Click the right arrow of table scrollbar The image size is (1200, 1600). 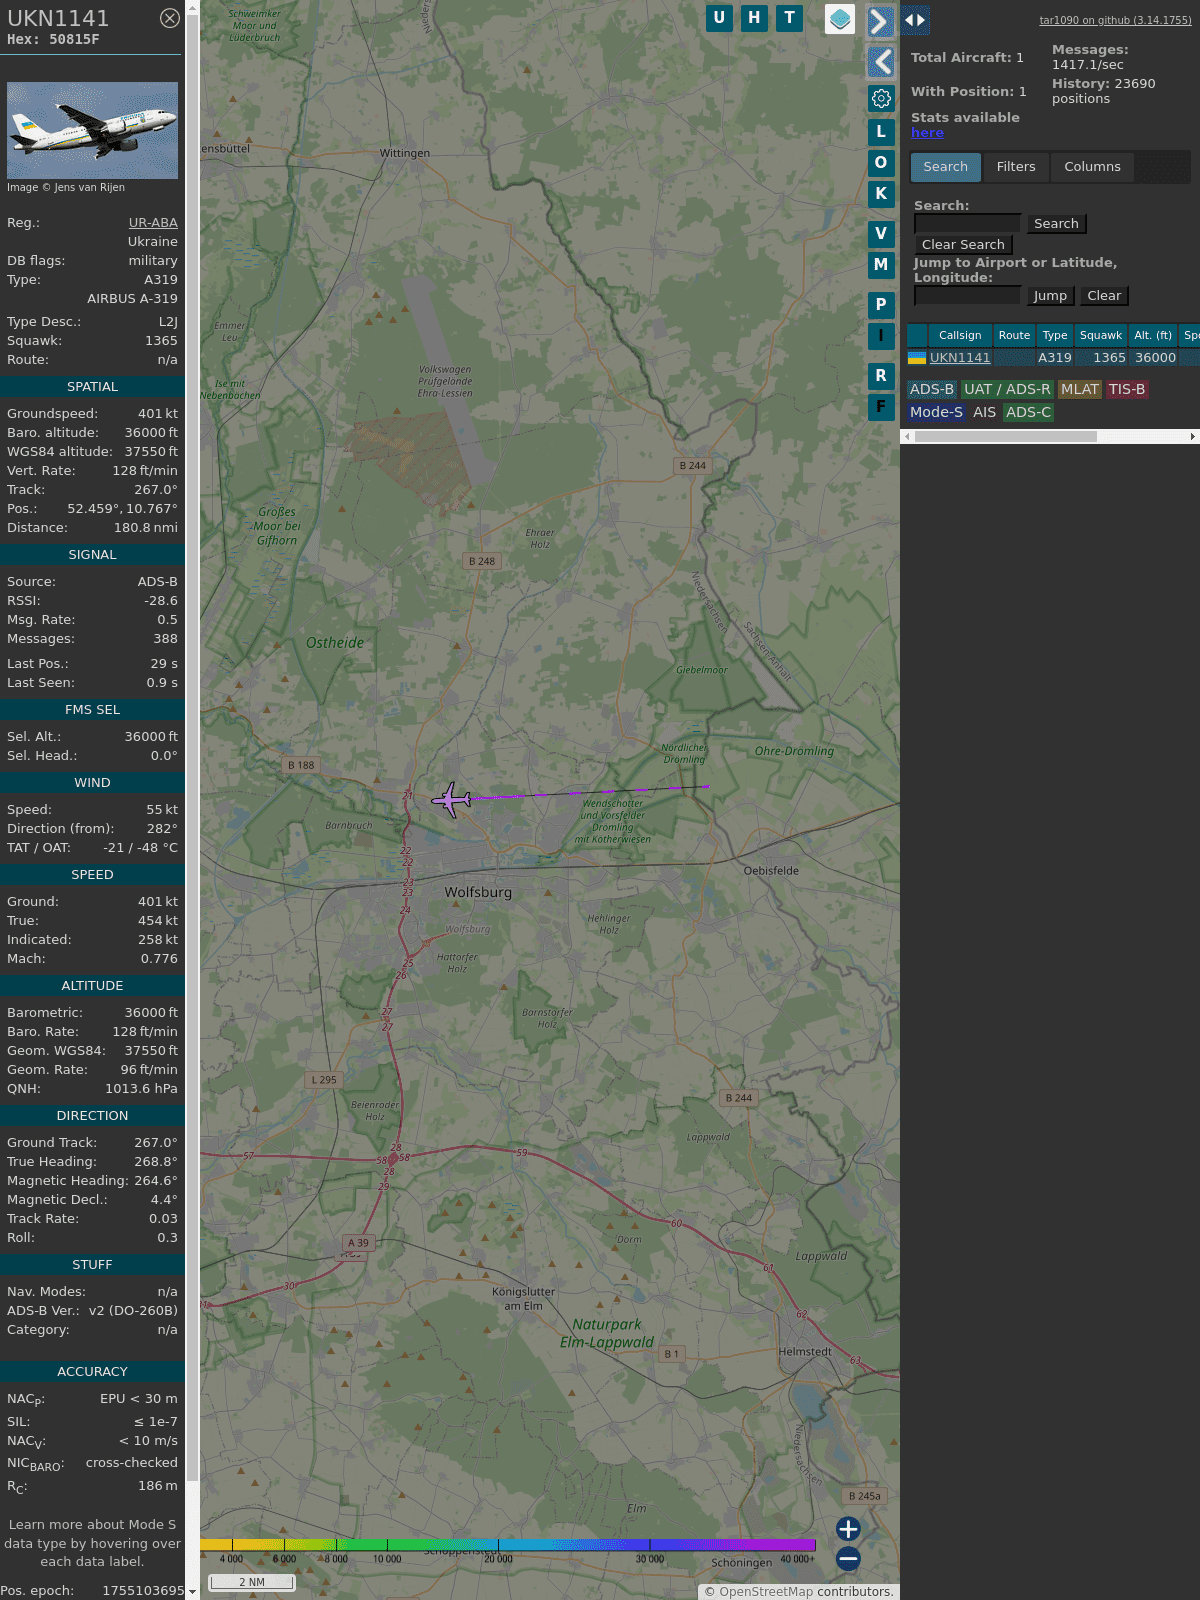[1193, 437]
